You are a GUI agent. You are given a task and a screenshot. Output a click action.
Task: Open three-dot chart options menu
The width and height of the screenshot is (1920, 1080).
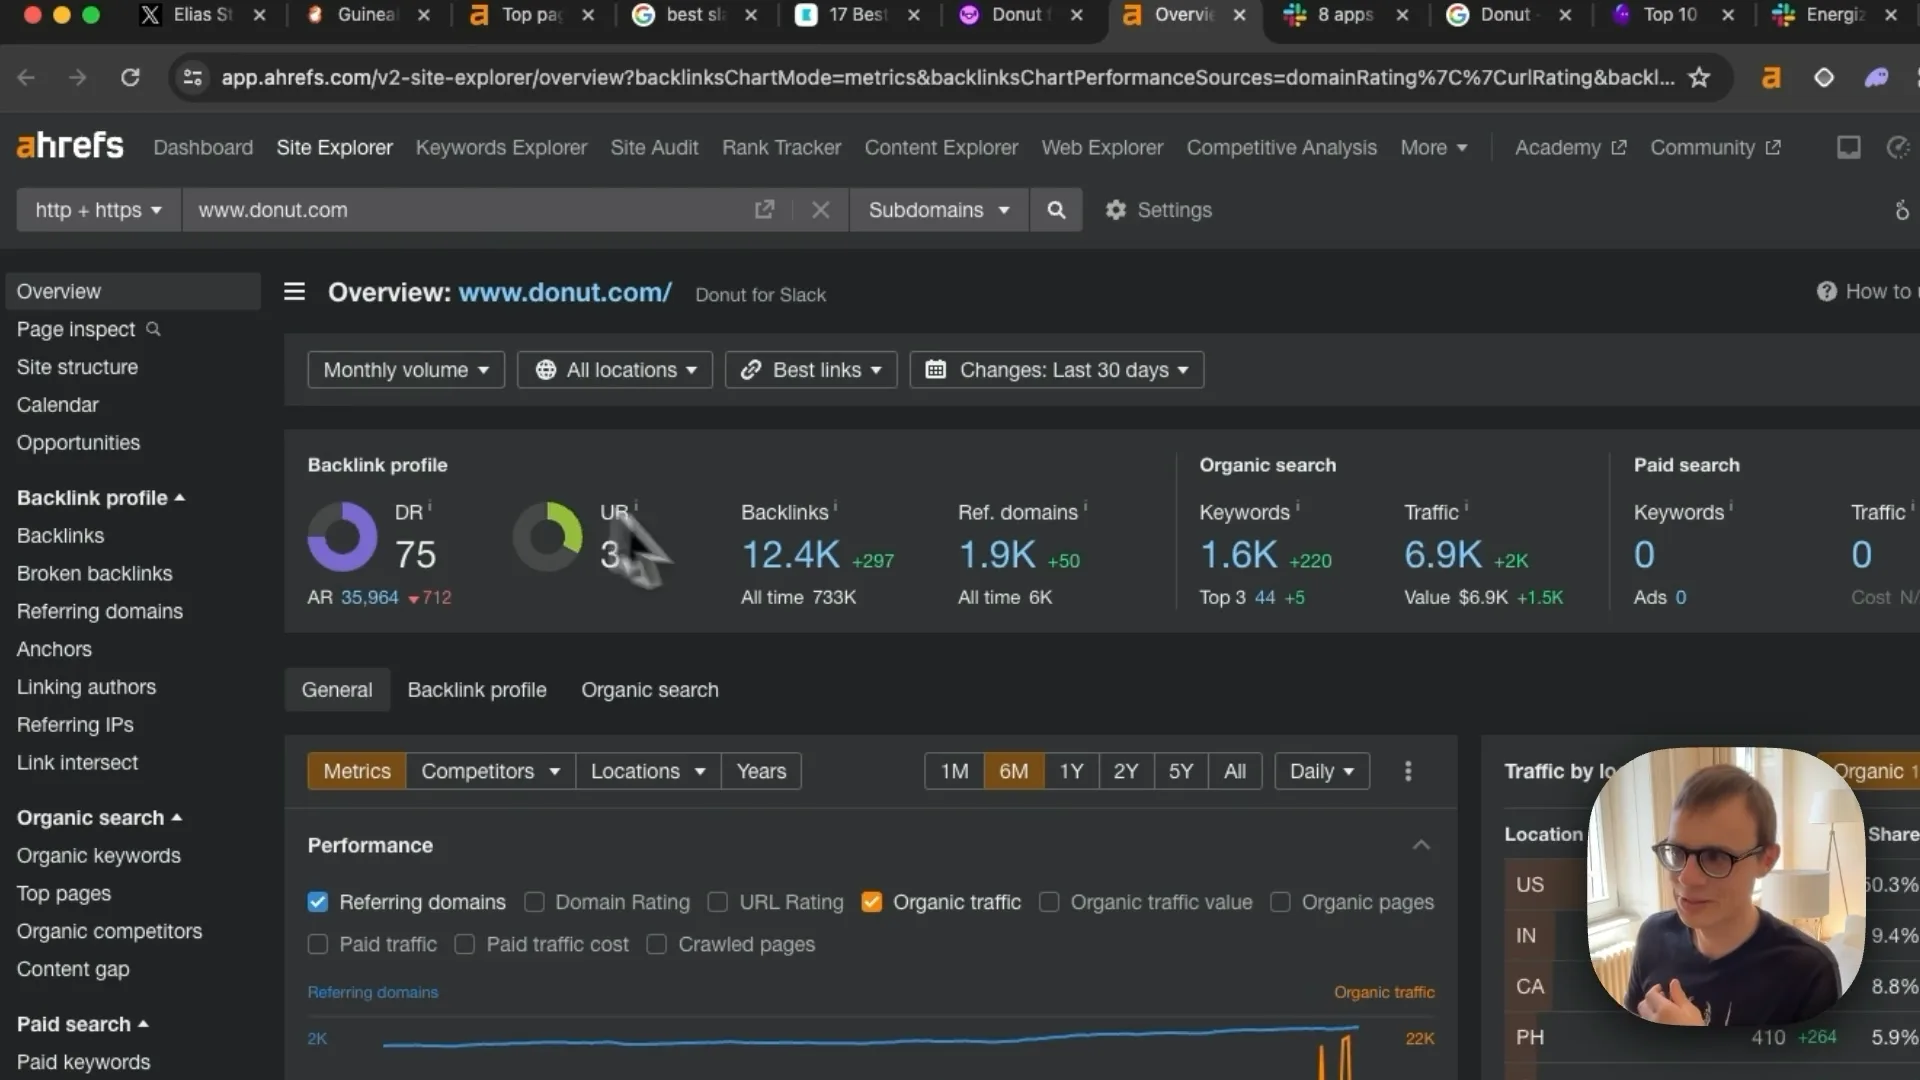[1408, 771]
